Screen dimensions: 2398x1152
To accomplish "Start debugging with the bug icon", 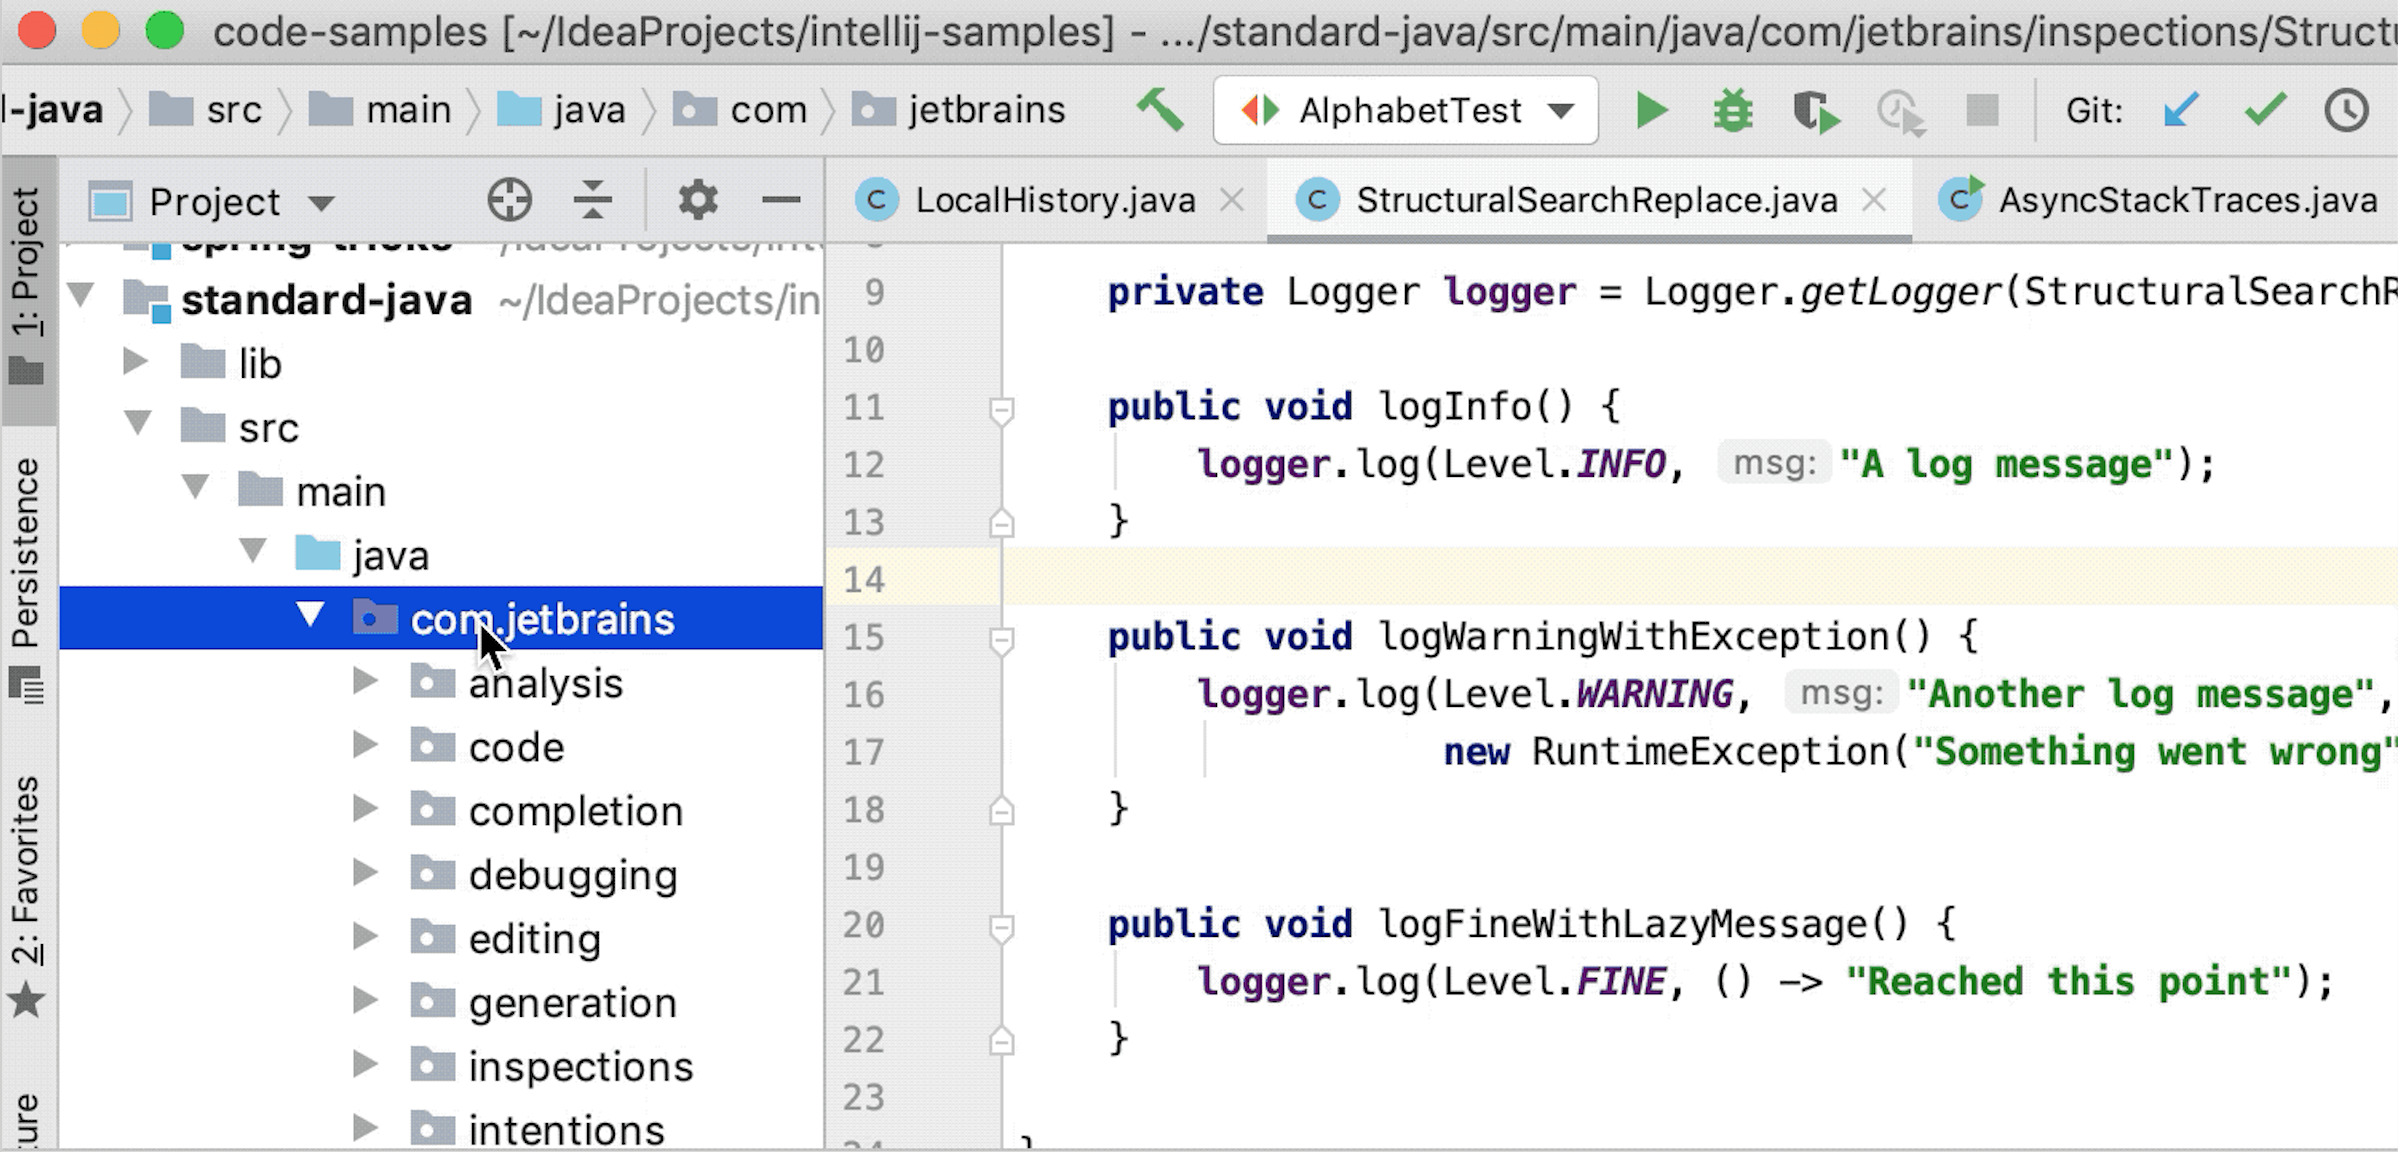I will 1731,110.
